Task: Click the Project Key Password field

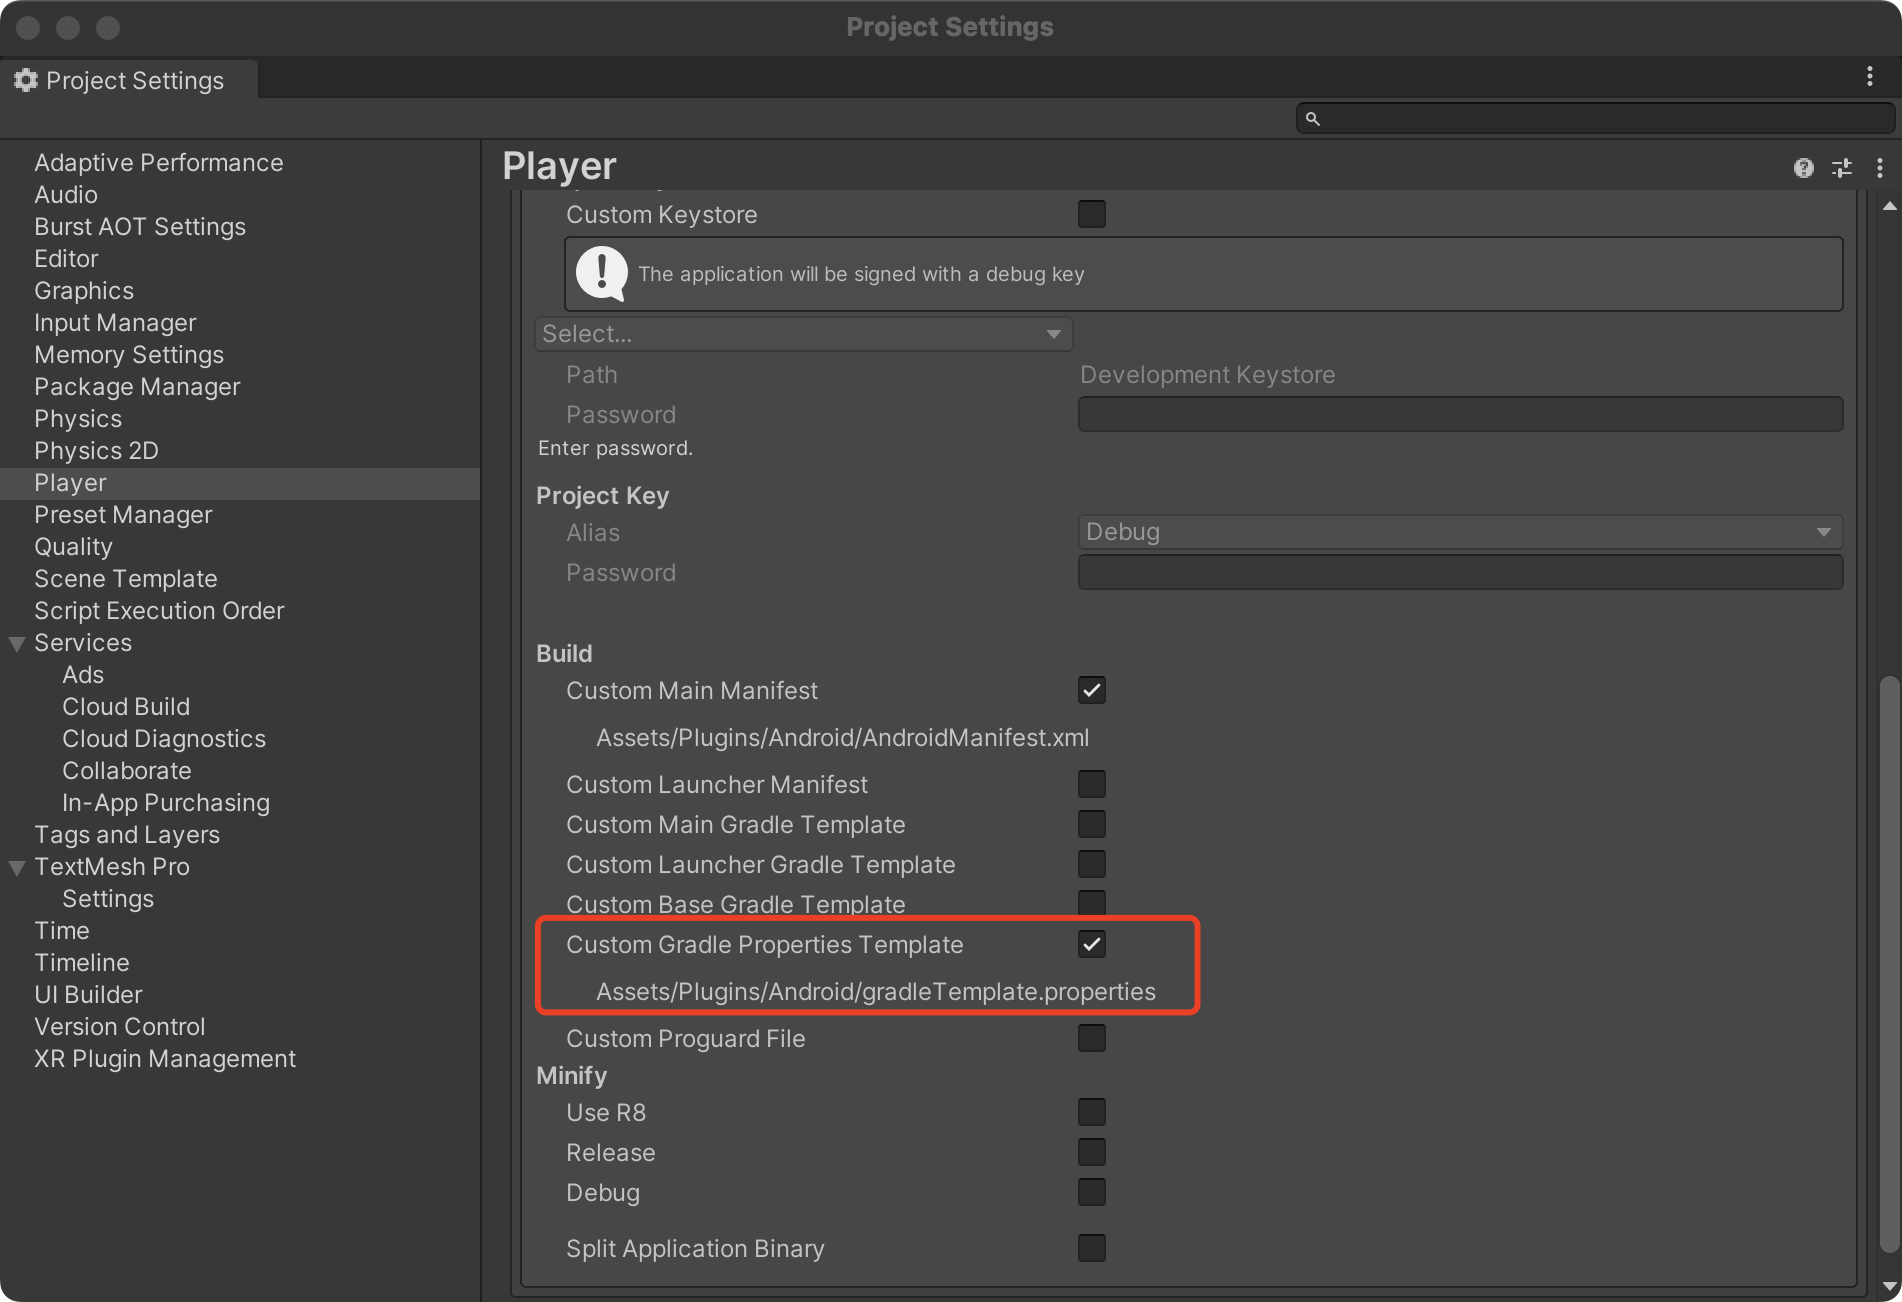Action: (1460, 572)
